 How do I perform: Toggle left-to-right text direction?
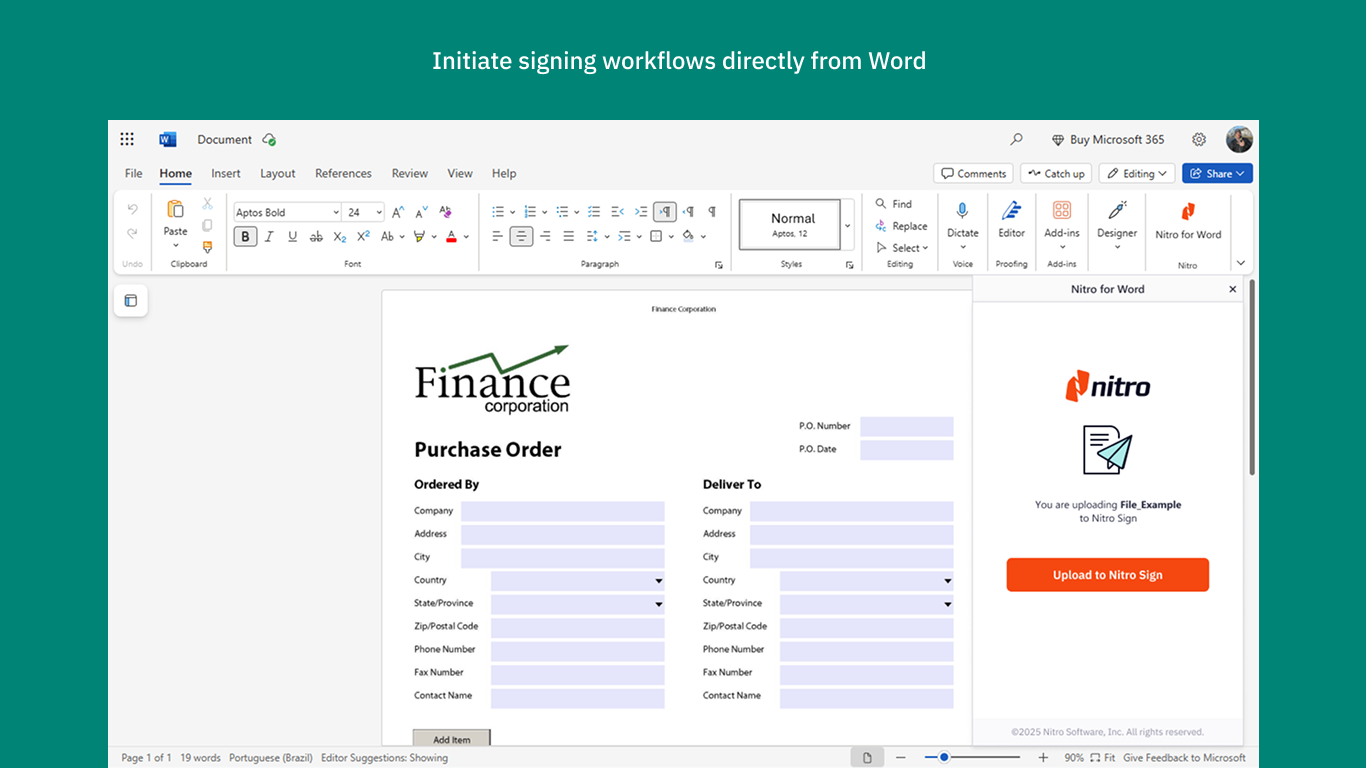tap(665, 211)
